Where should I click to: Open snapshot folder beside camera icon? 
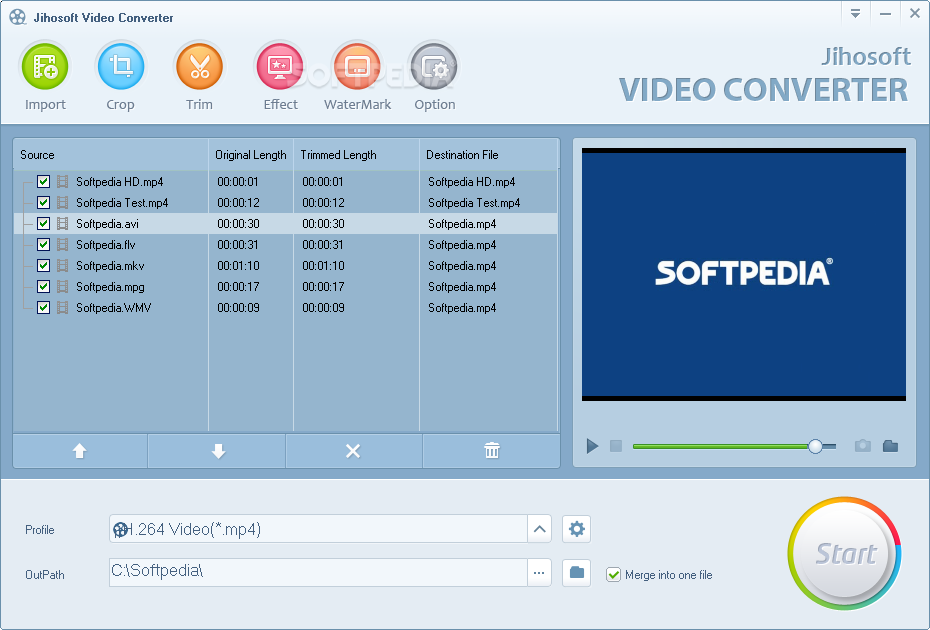coord(890,446)
